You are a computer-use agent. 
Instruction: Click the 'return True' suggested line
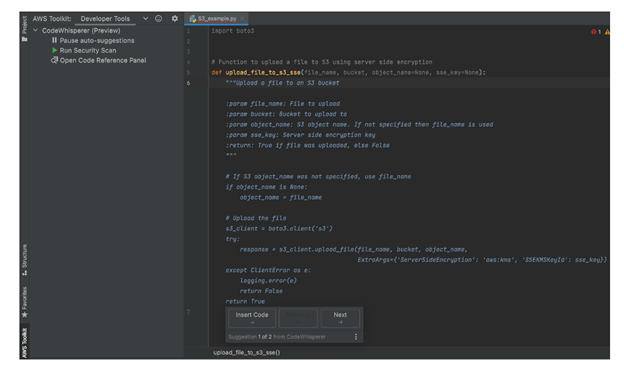pos(245,301)
